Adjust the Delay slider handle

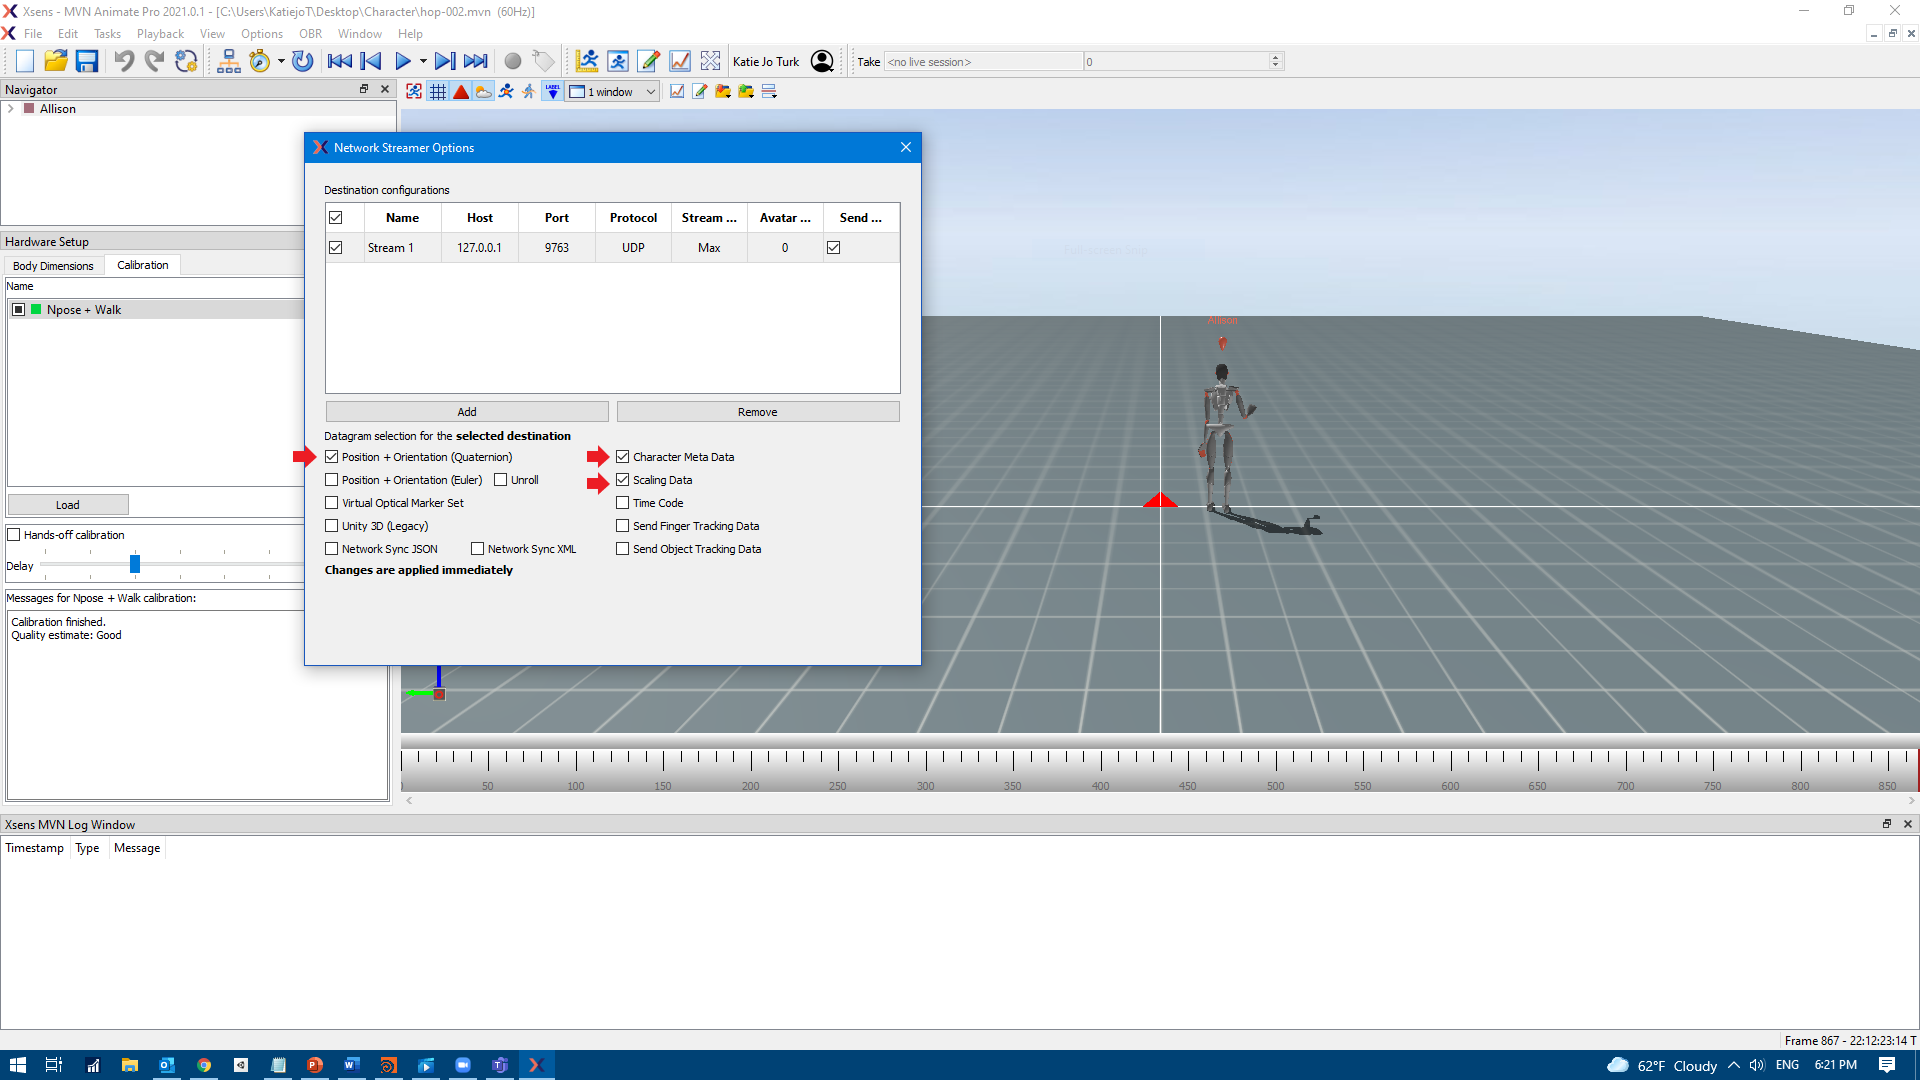click(x=135, y=565)
